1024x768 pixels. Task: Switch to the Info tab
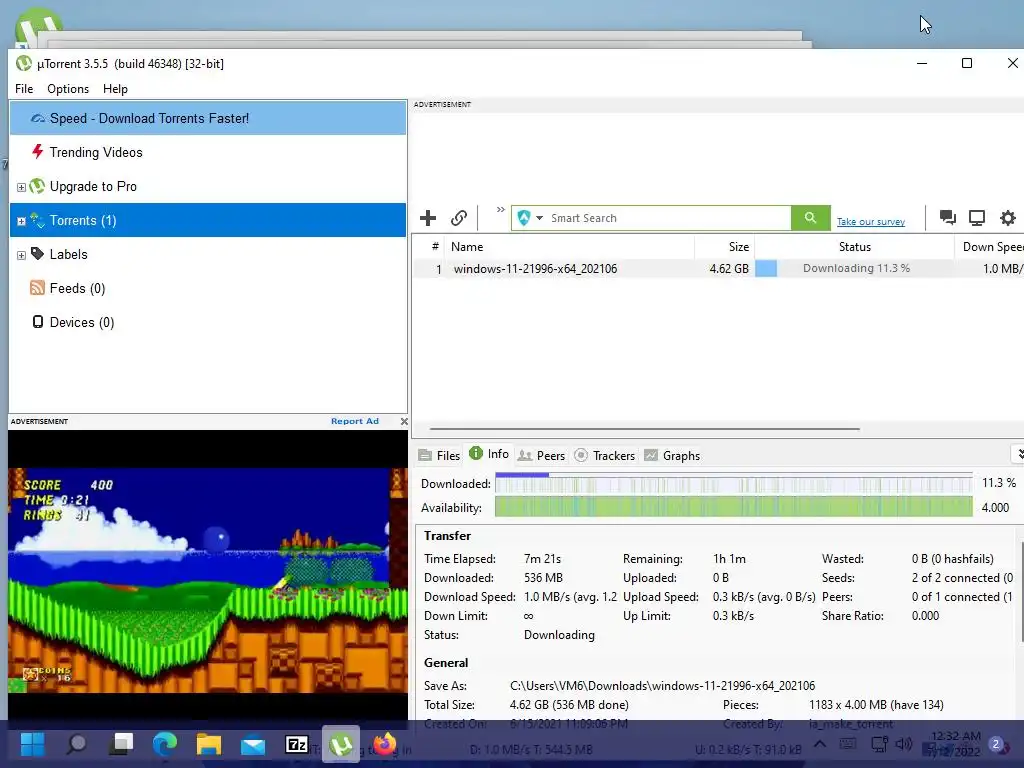[x=489, y=454]
